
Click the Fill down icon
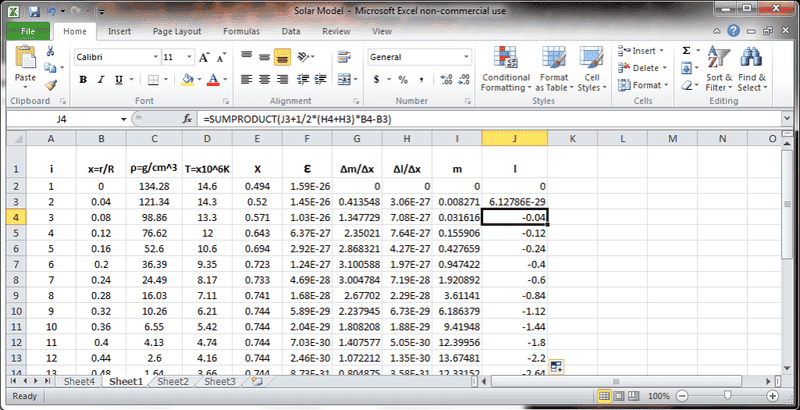point(686,68)
